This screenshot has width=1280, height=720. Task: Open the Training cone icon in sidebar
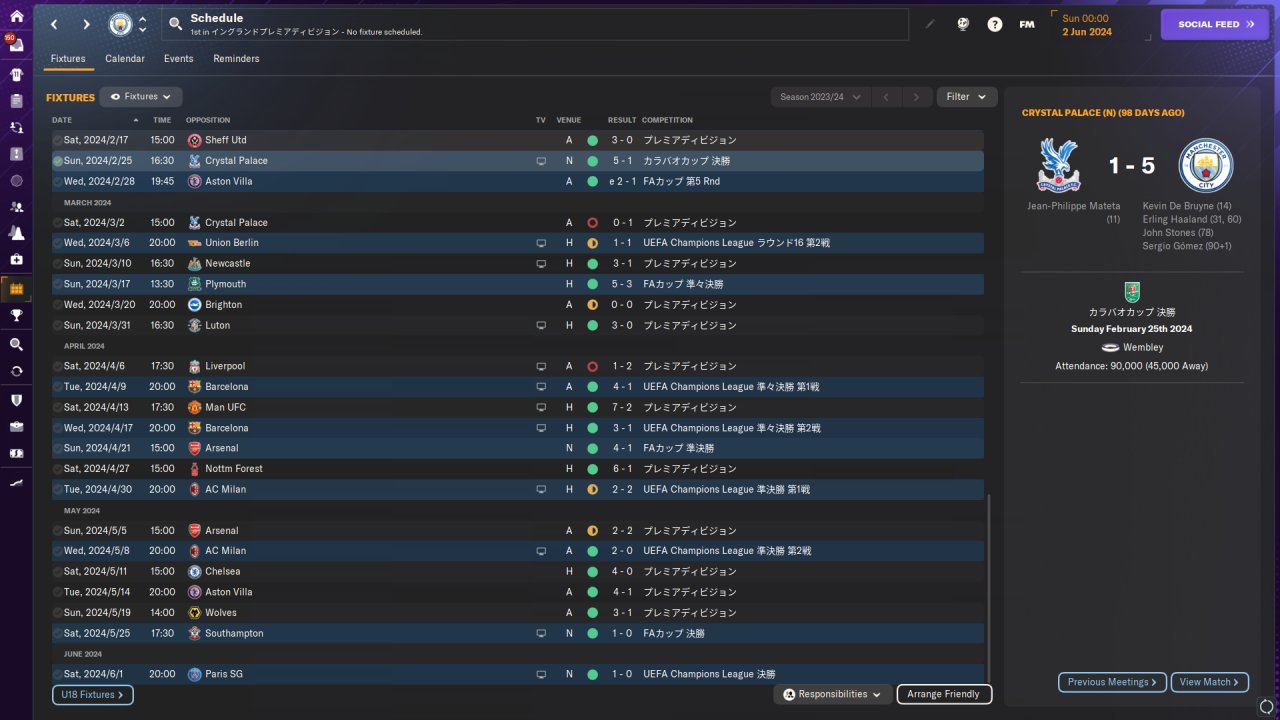pyautogui.click(x=16, y=233)
